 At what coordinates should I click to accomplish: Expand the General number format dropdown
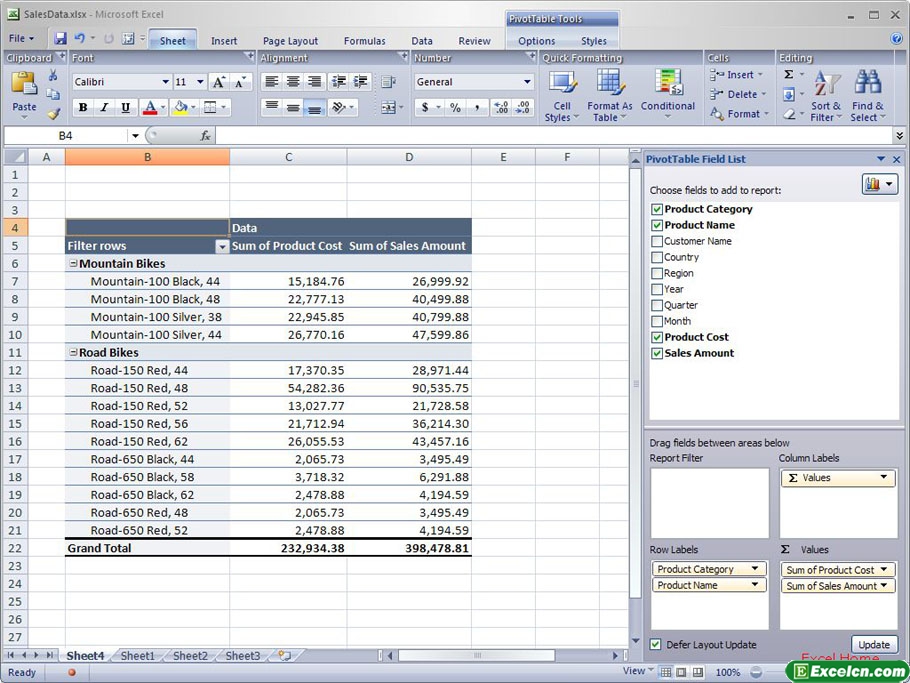click(x=527, y=82)
